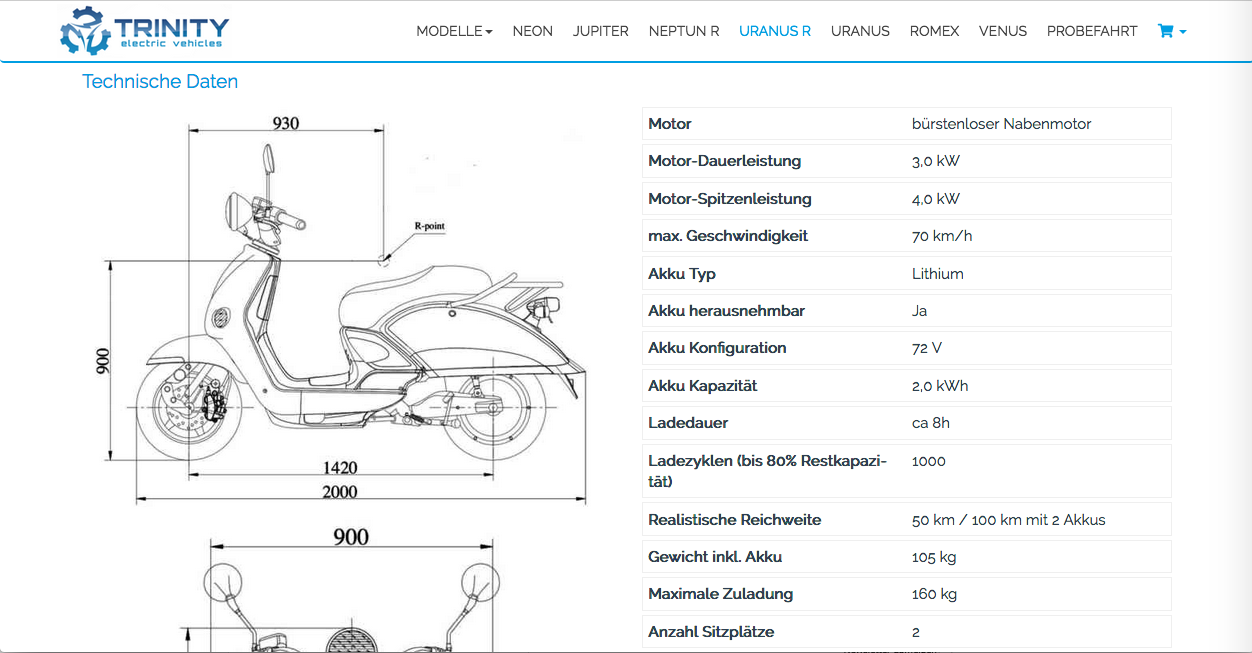The width and height of the screenshot is (1252, 653).
Task: Open the ROMEX model link
Action: pos(934,31)
